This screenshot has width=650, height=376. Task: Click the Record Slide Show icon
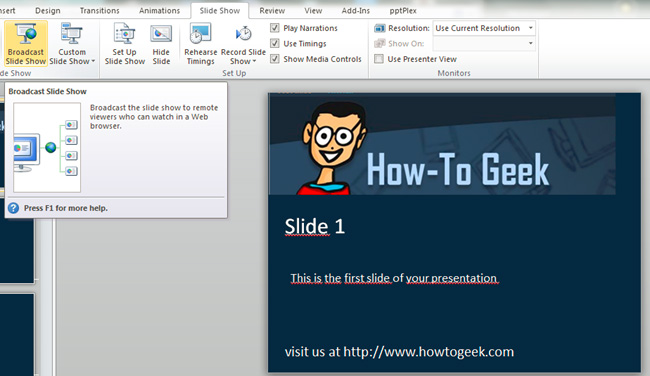pos(243,34)
